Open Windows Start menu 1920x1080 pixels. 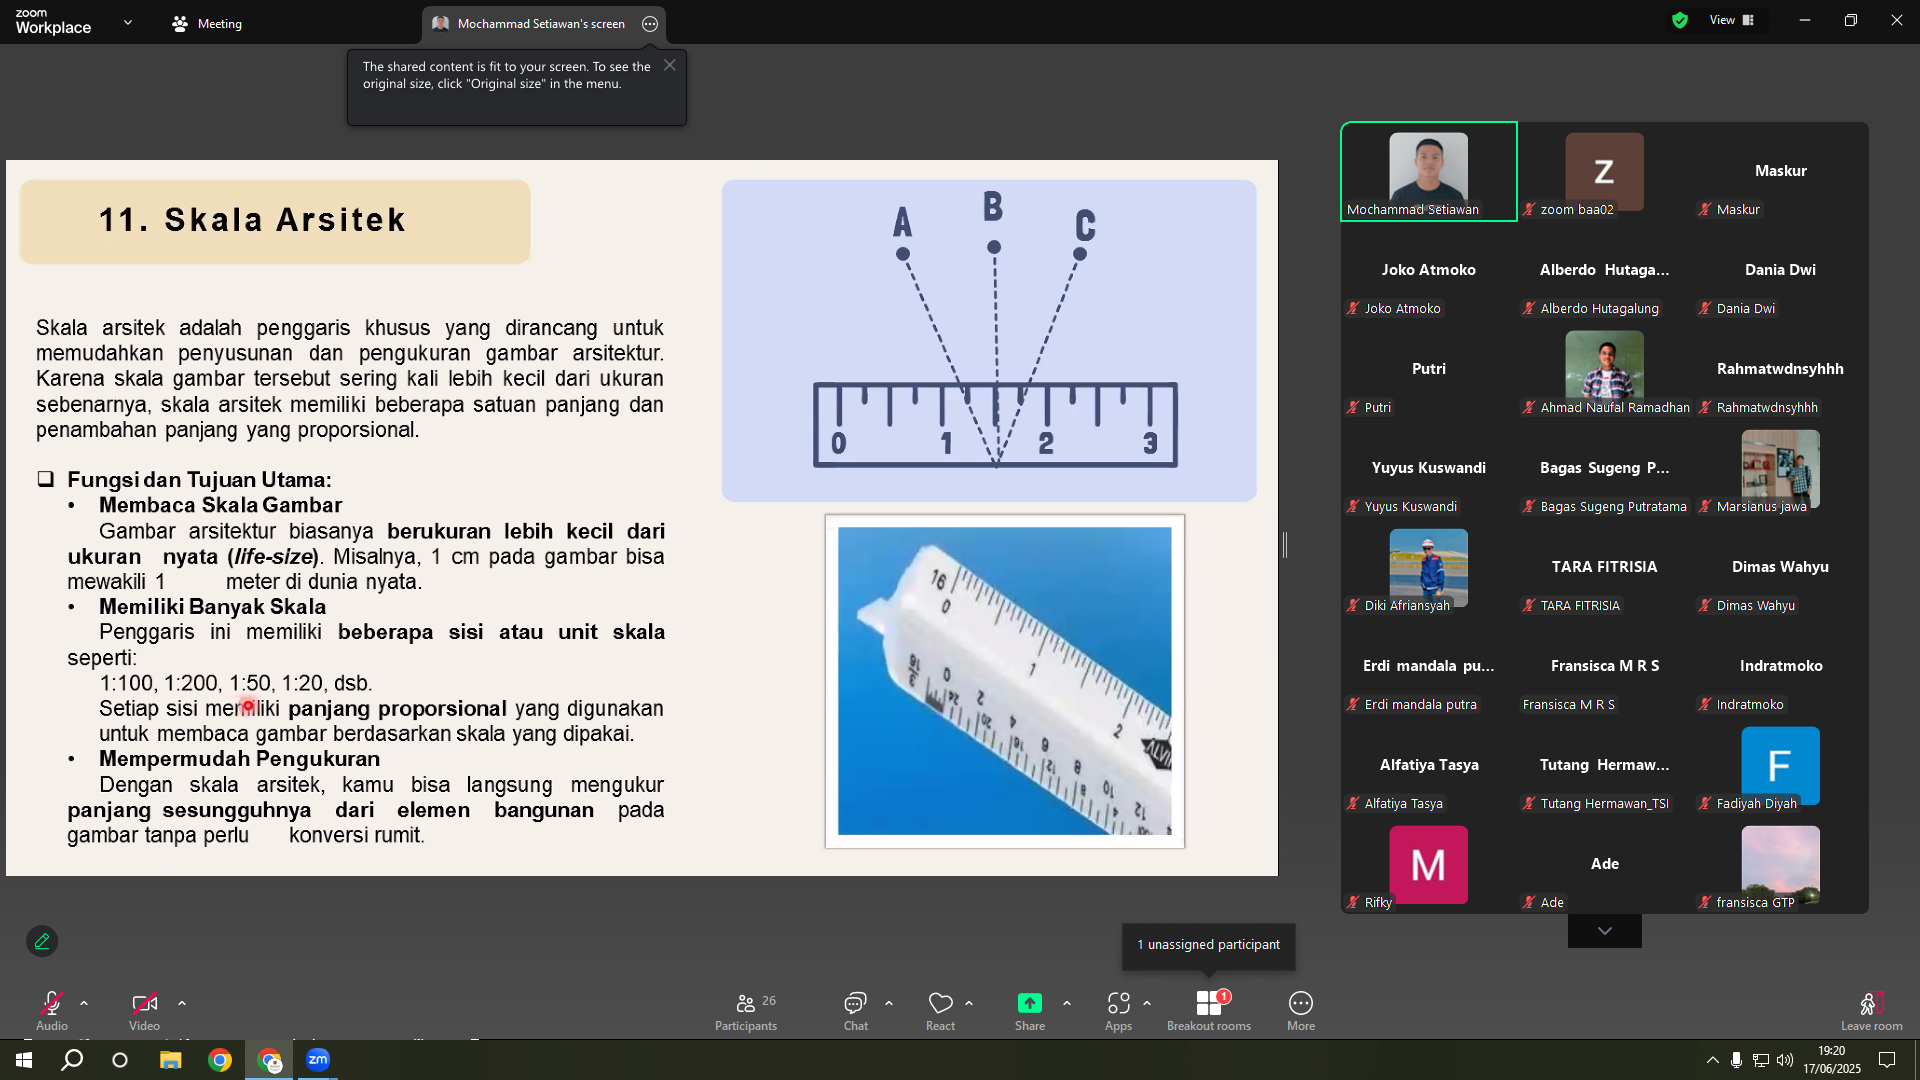24,1060
